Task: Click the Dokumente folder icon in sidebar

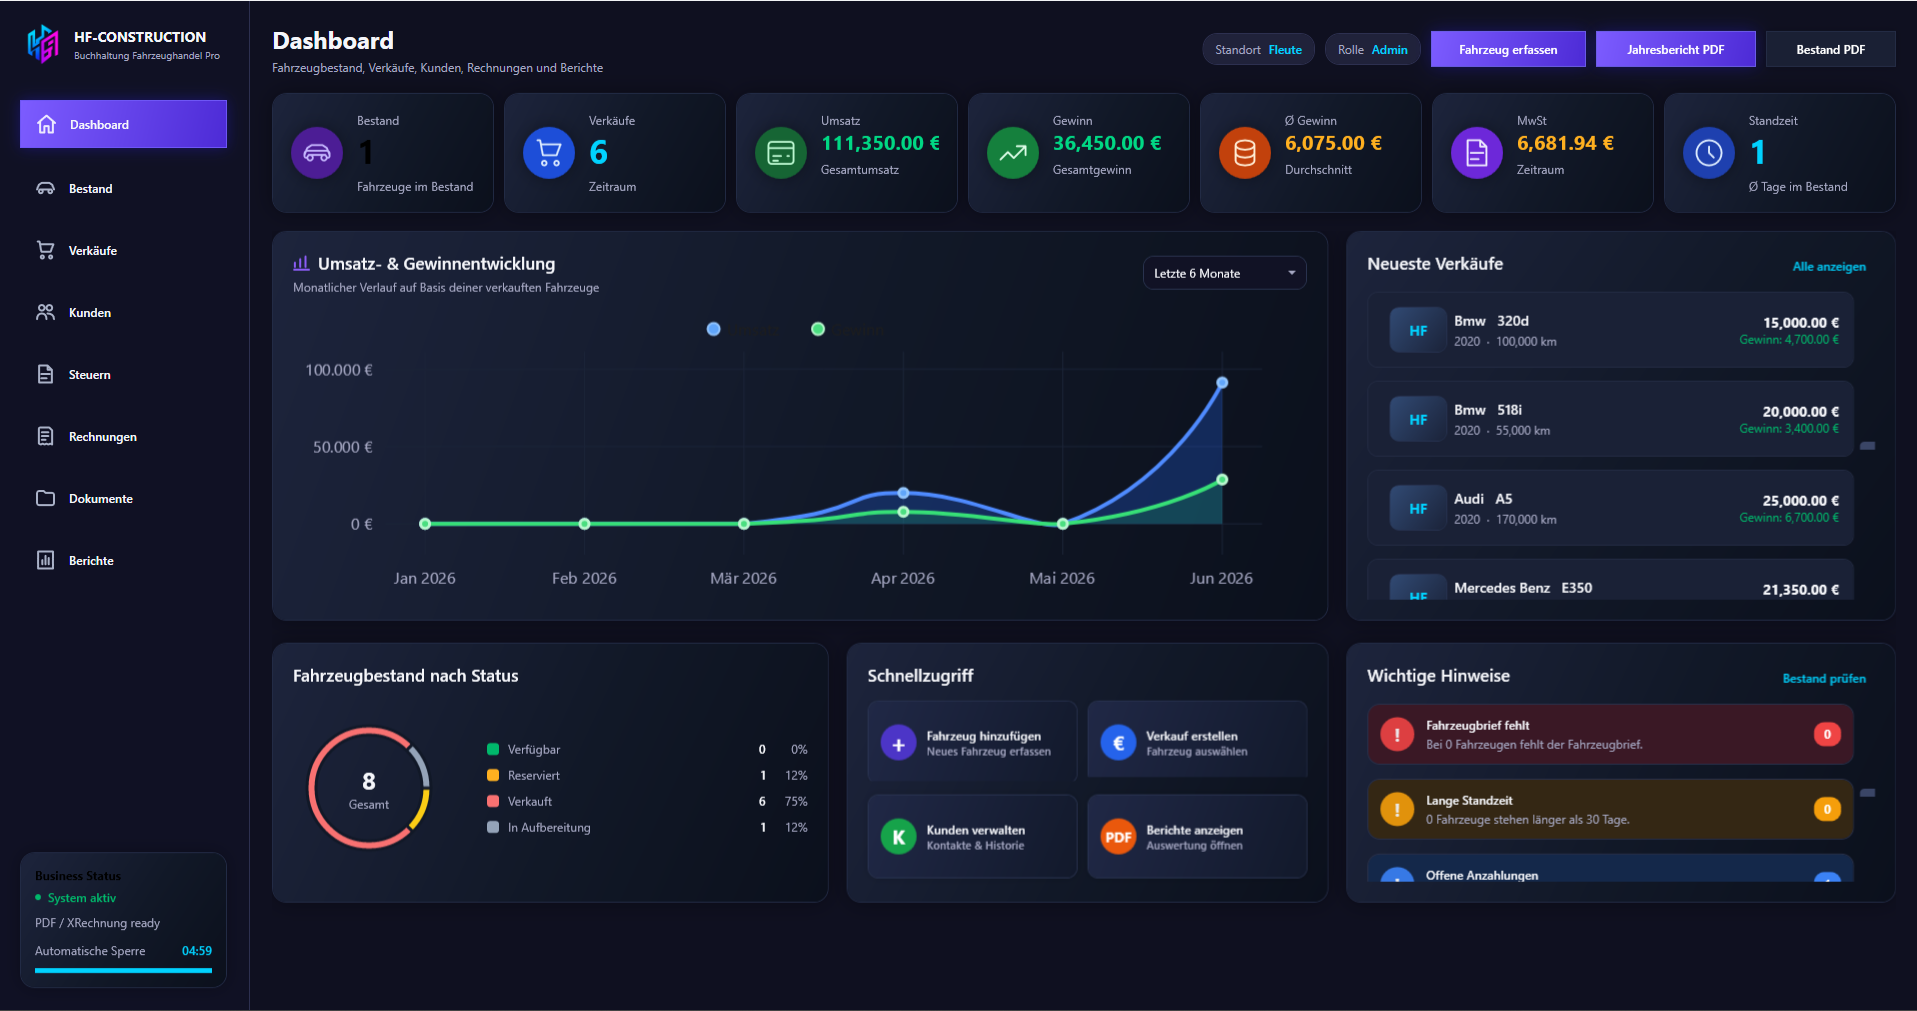Action: 46,498
